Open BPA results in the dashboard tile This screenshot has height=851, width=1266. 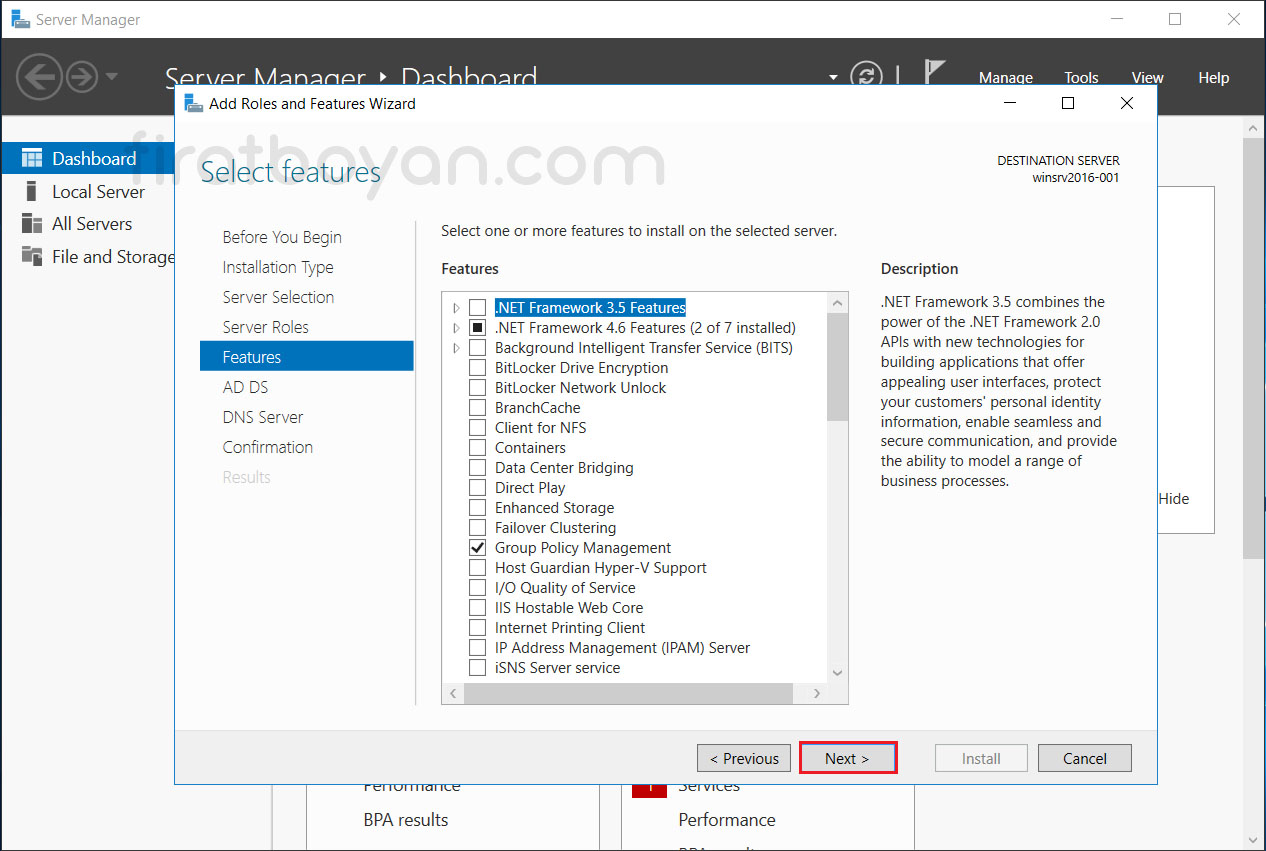(x=406, y=820)
